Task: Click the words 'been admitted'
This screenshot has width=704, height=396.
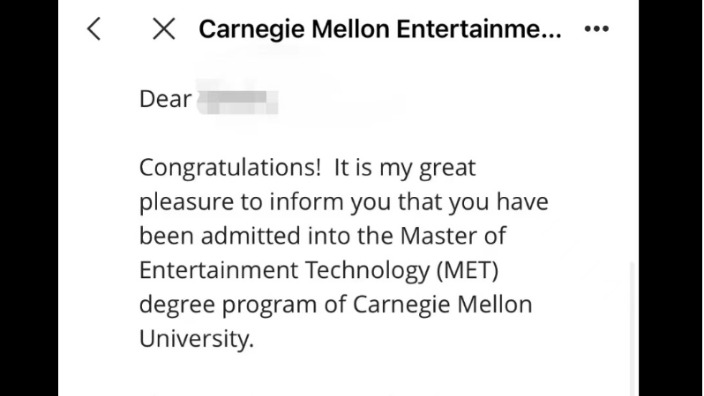Action: (x=220, y=236)
